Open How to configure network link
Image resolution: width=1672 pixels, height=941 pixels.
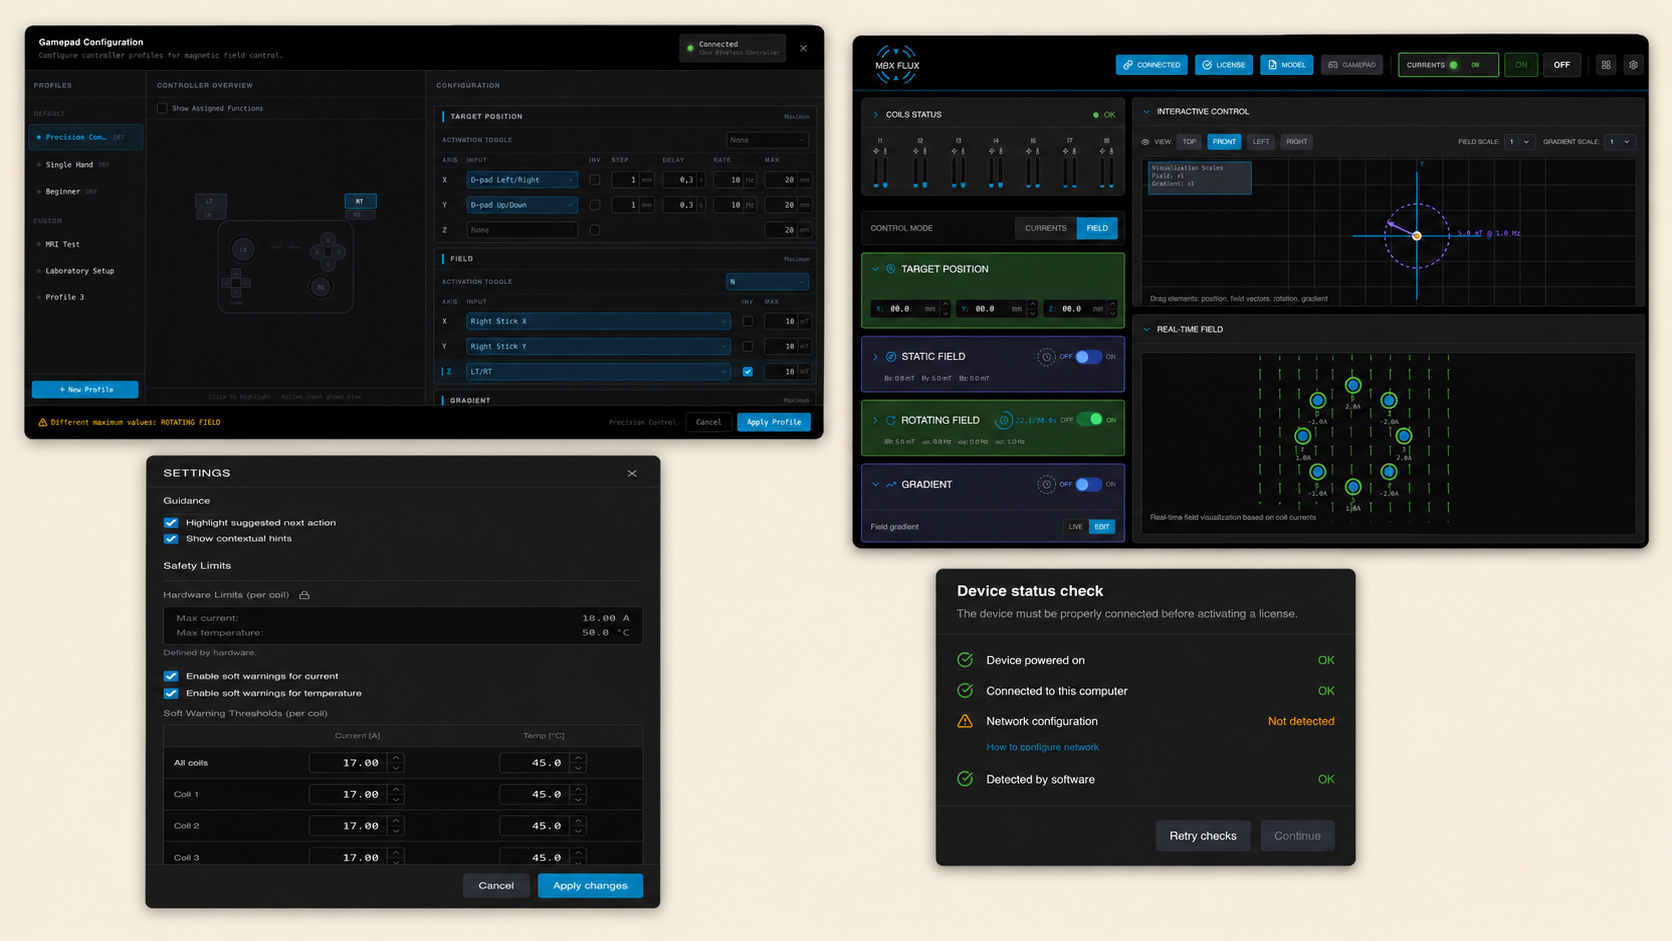1042,747
